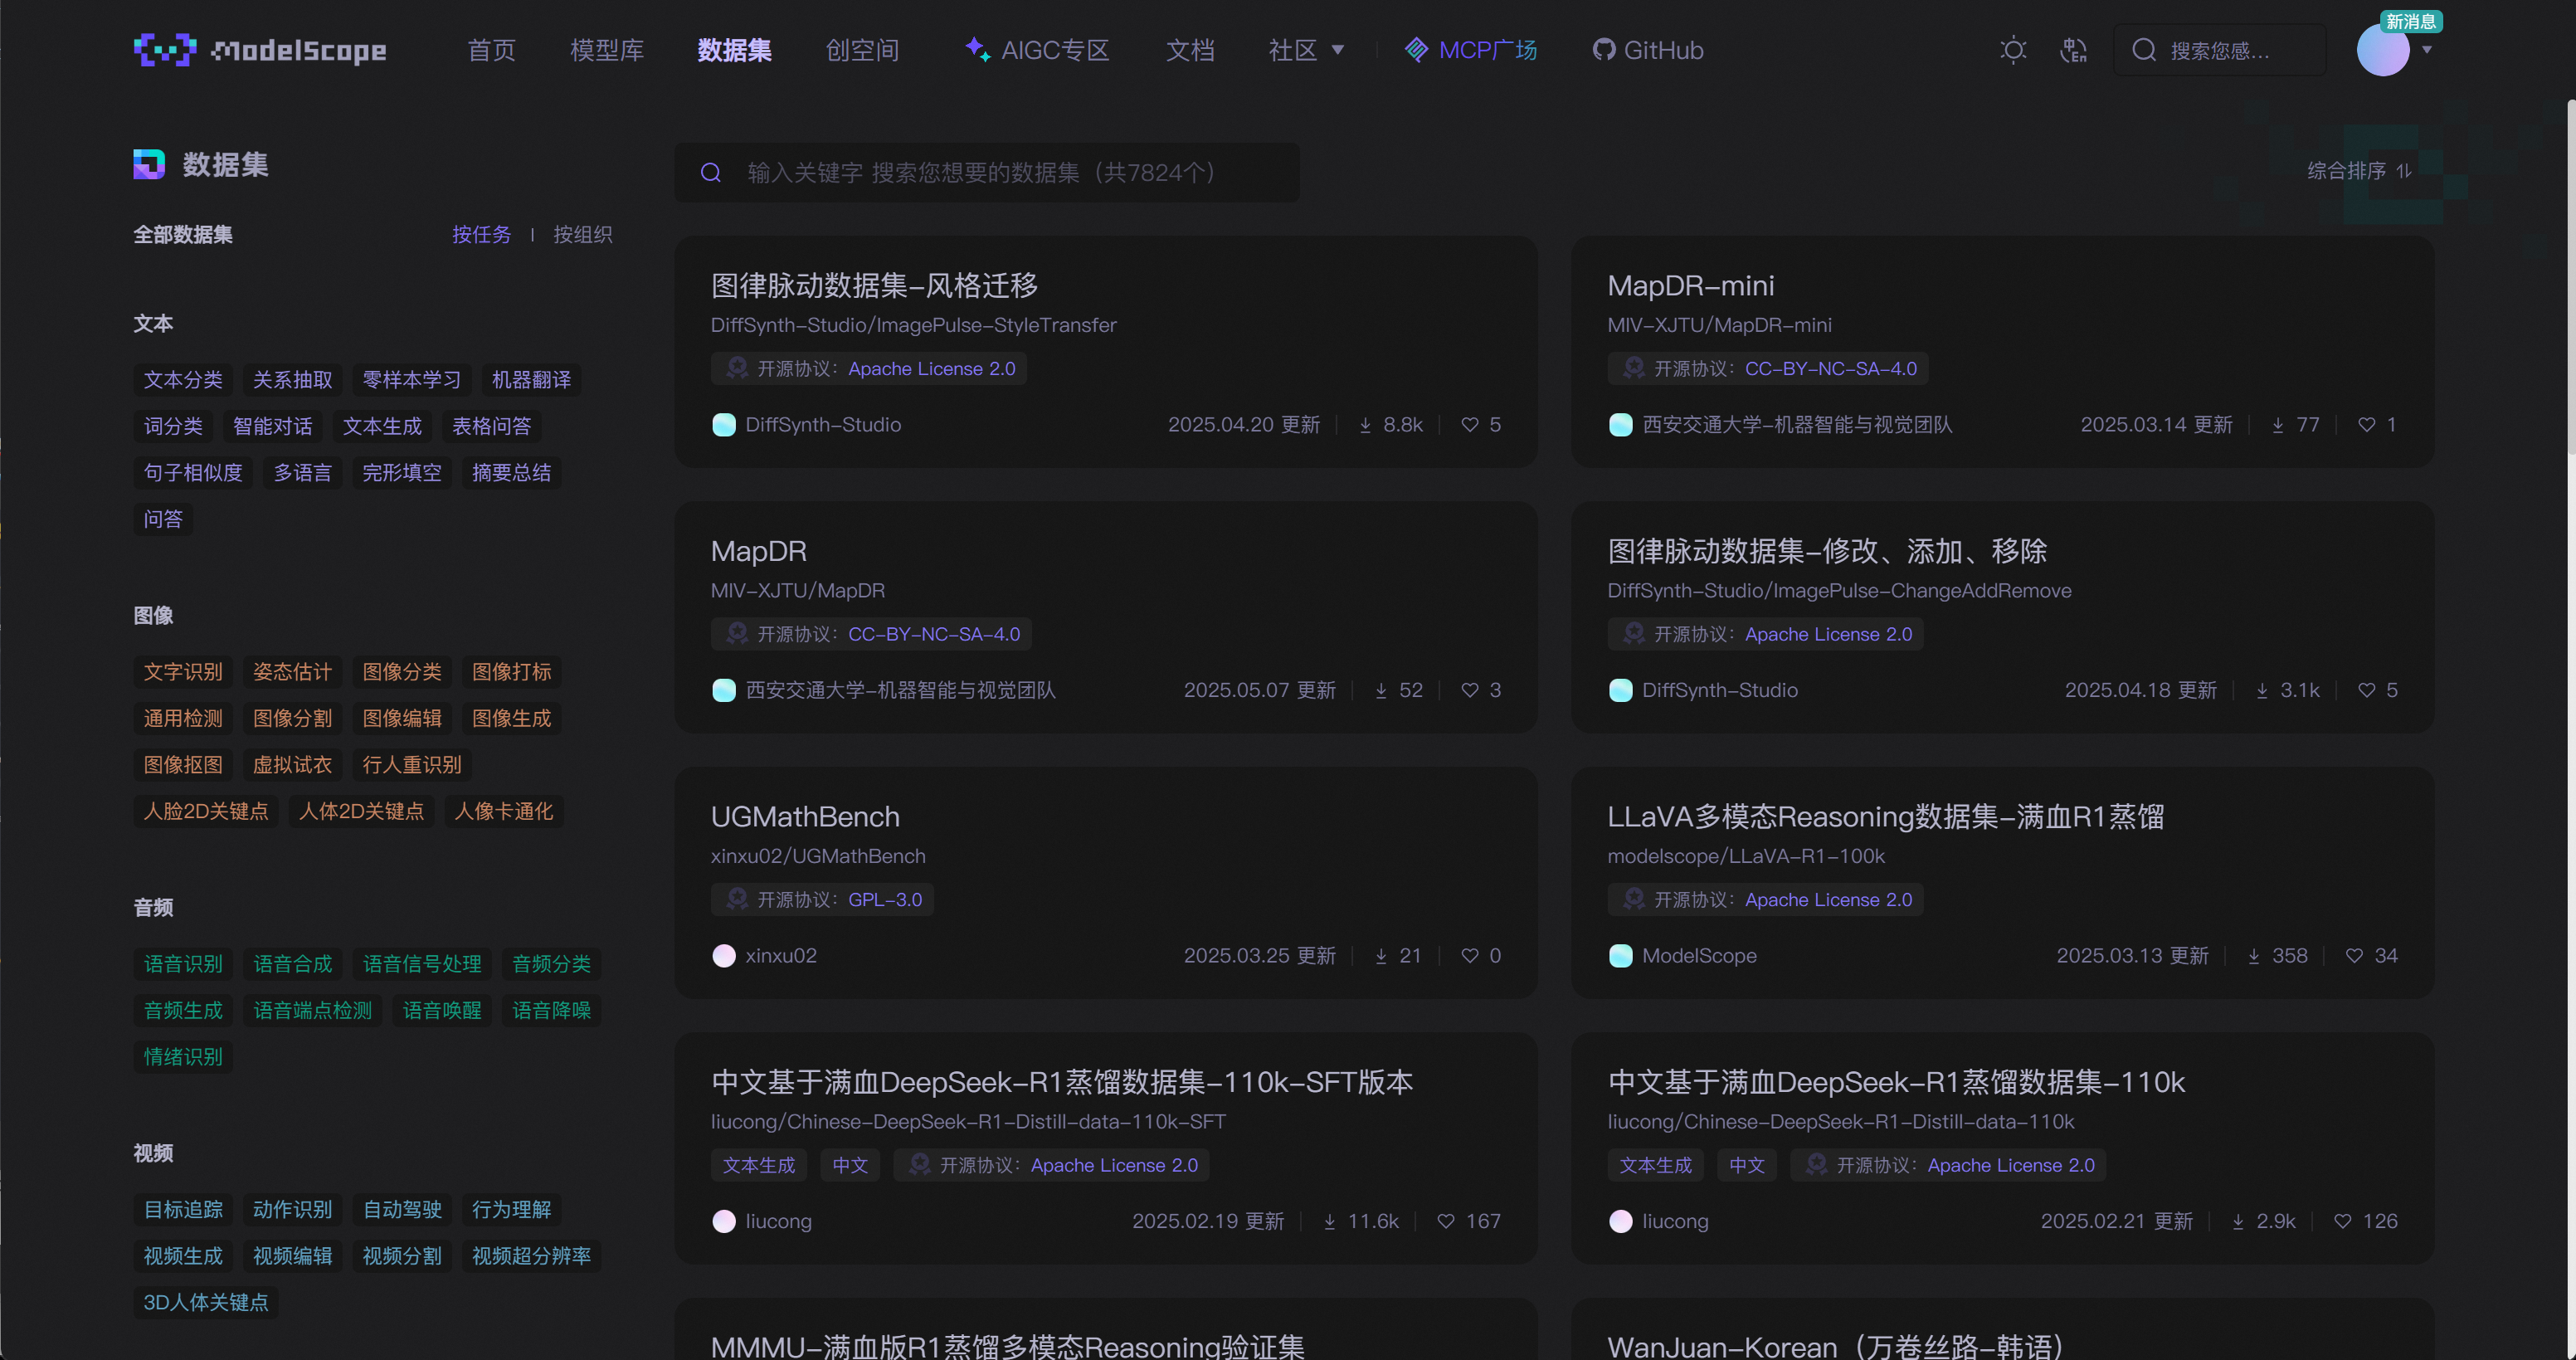This screenshot has height=1360, width=2576.
Task: Select the 3D人体关键点 tag
Action: (x=206, y=1302)
